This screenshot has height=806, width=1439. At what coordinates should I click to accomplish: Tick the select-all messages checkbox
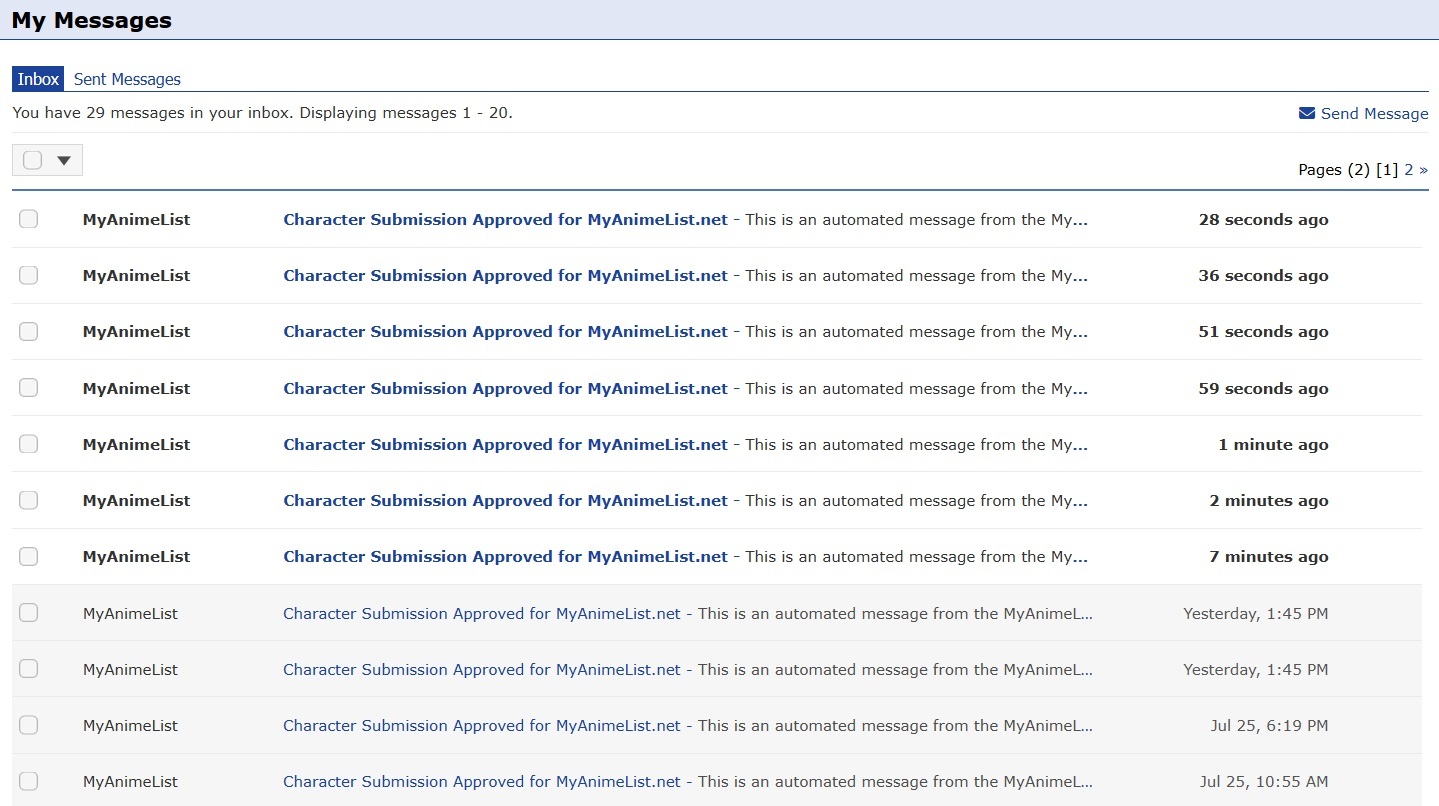[x=33, y=160]
